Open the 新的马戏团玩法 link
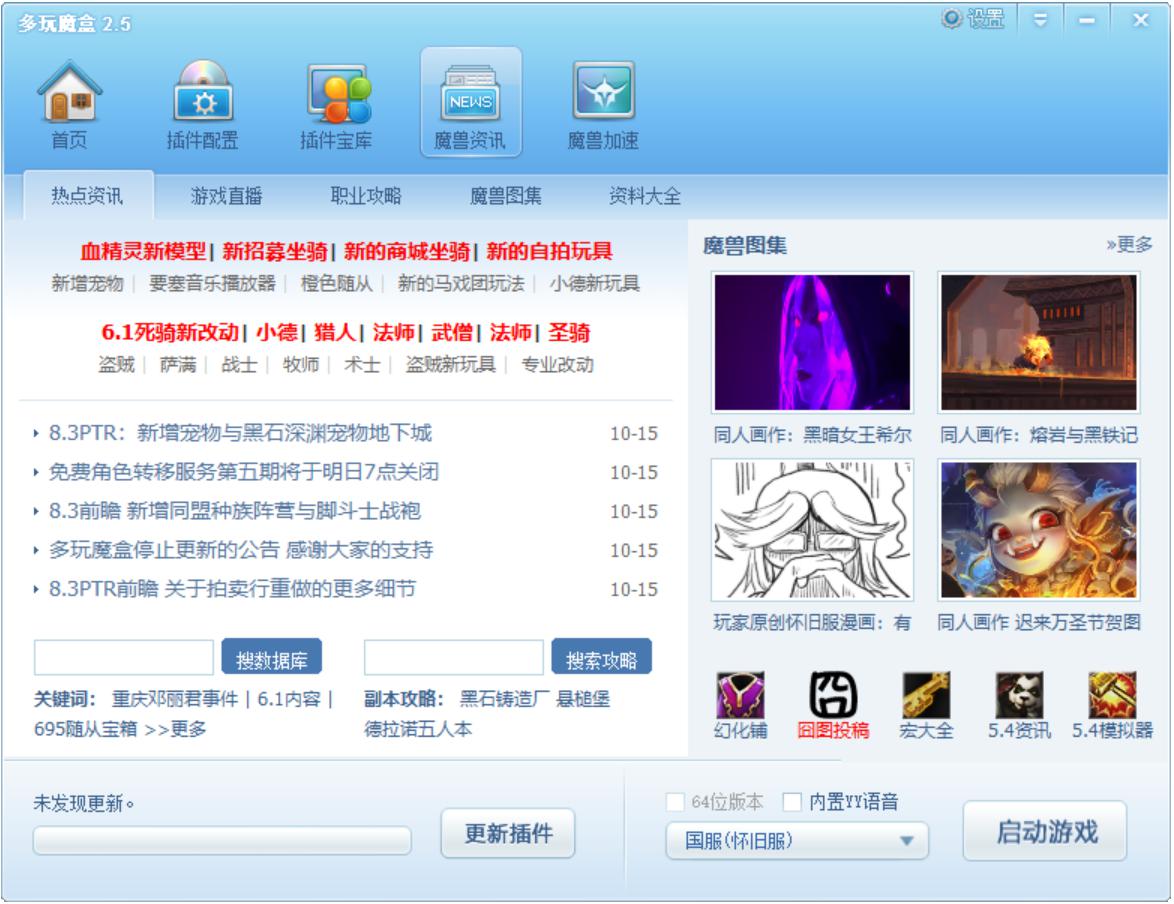 [461, 283]
